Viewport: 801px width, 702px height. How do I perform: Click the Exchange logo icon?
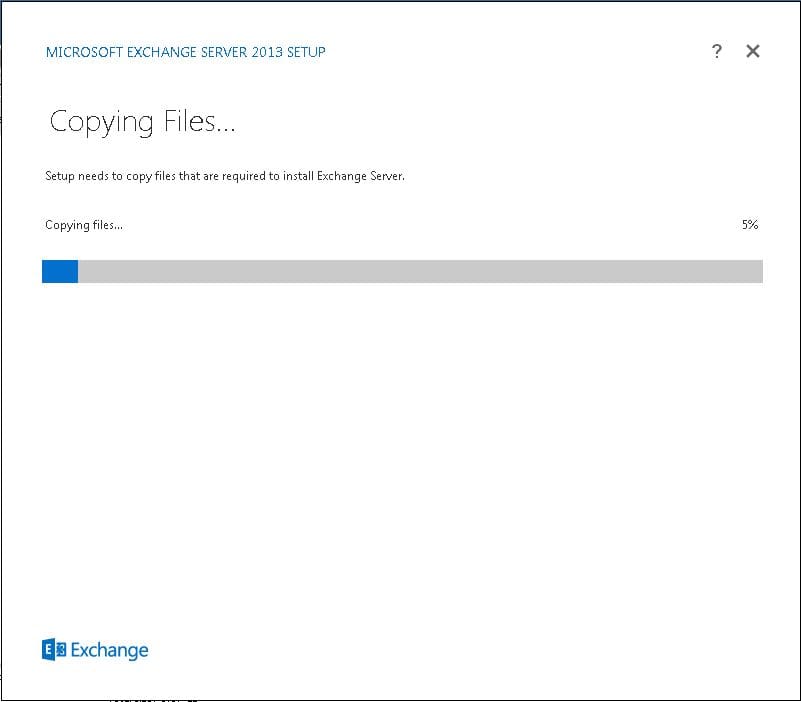click(54, 649)
